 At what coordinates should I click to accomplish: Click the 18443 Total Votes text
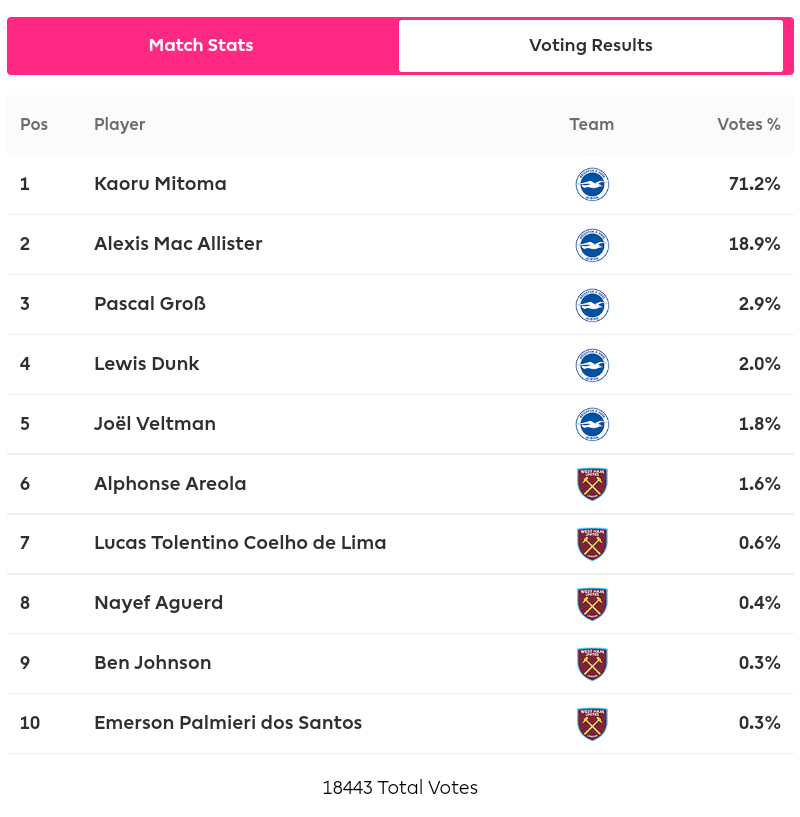point(400,788)
